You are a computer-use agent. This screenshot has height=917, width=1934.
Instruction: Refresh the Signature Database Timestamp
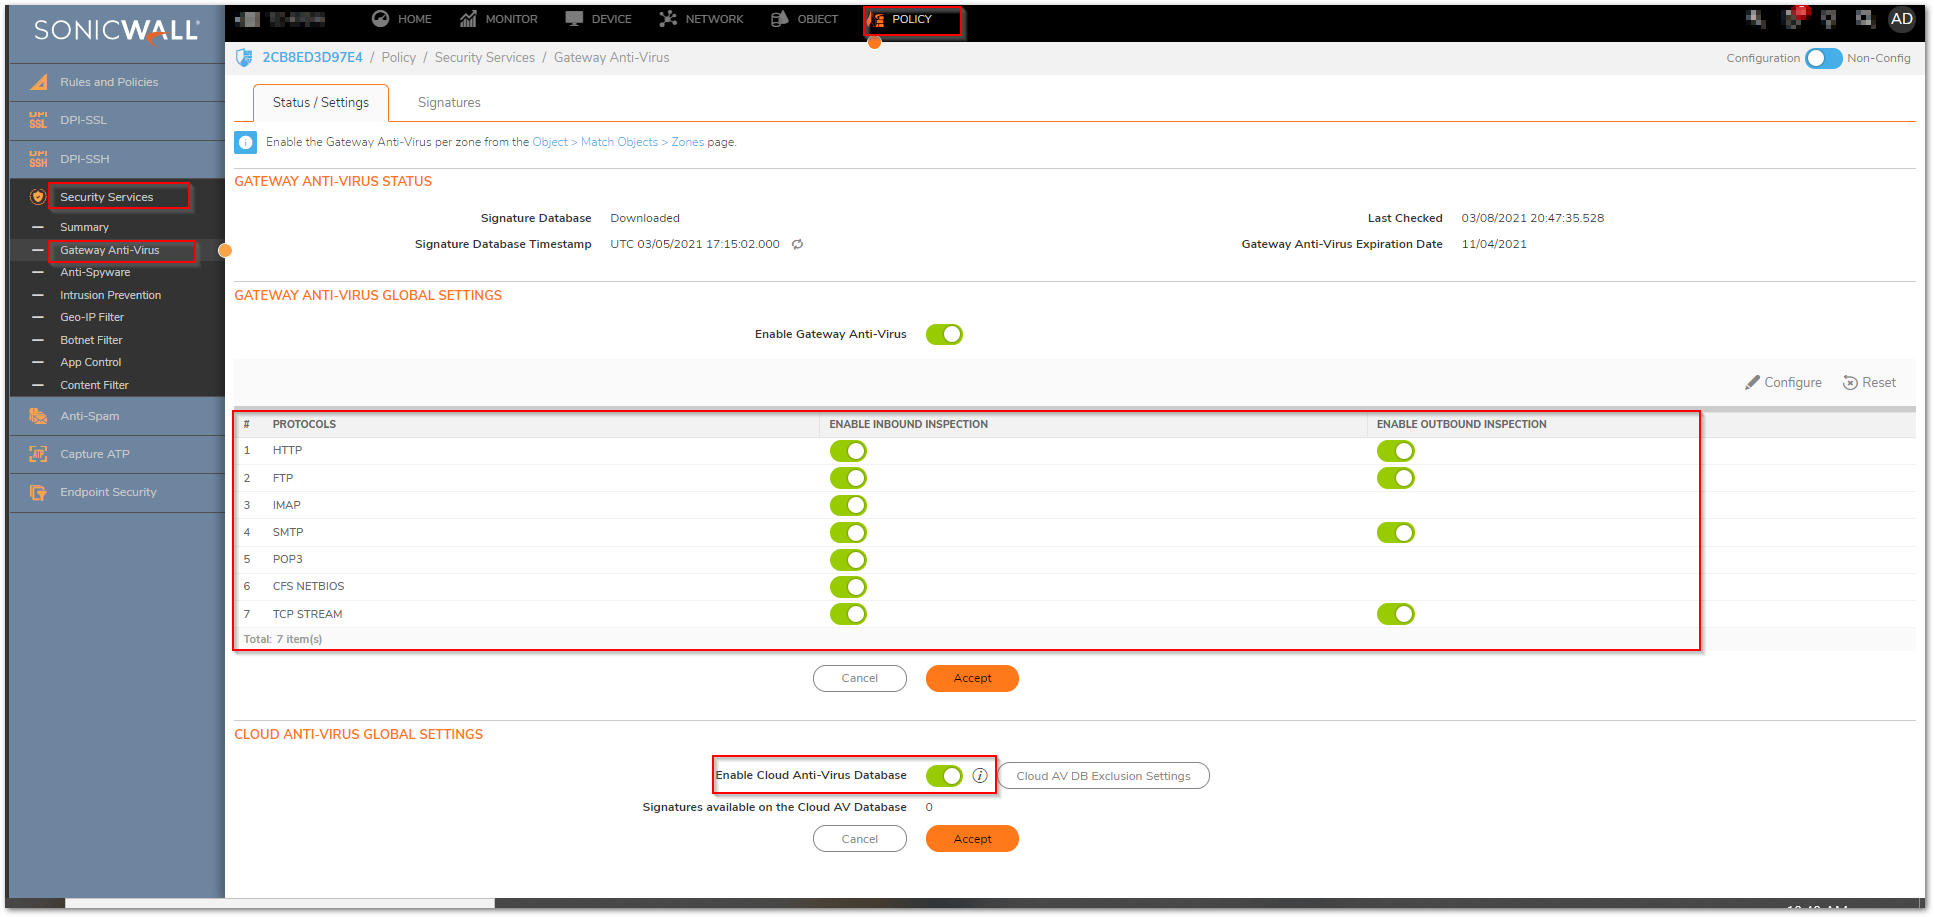[797, 244]
